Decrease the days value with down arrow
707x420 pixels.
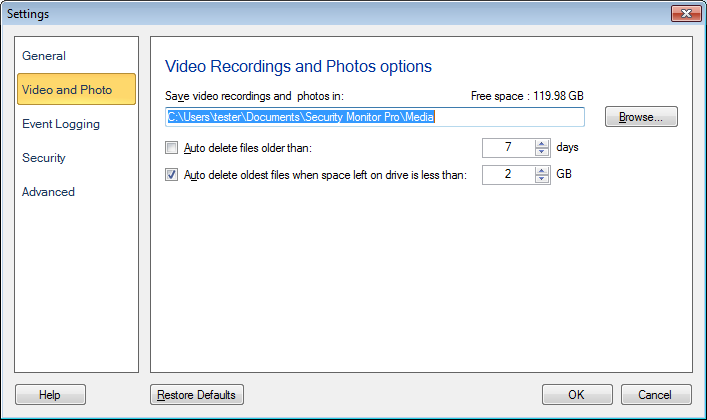[x=542, y=152]
